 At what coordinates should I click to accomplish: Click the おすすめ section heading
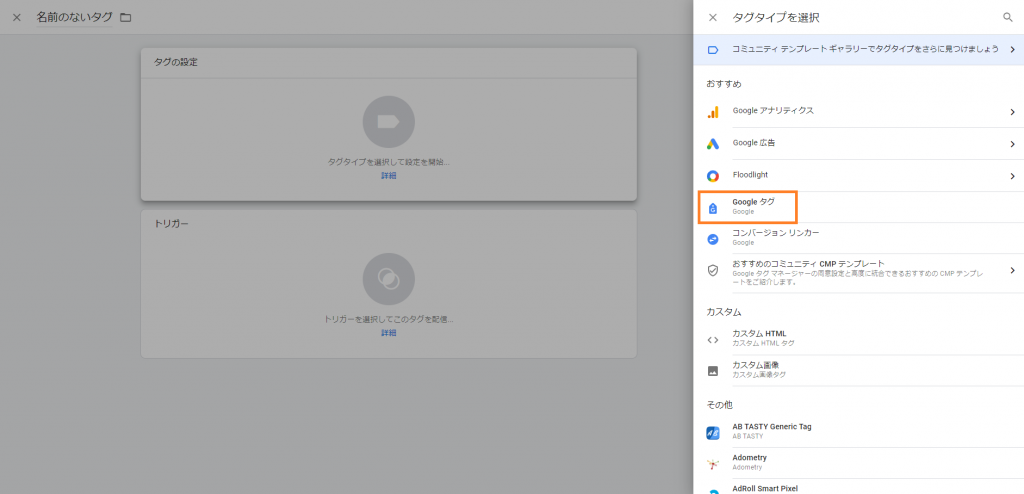pos(724,84)
